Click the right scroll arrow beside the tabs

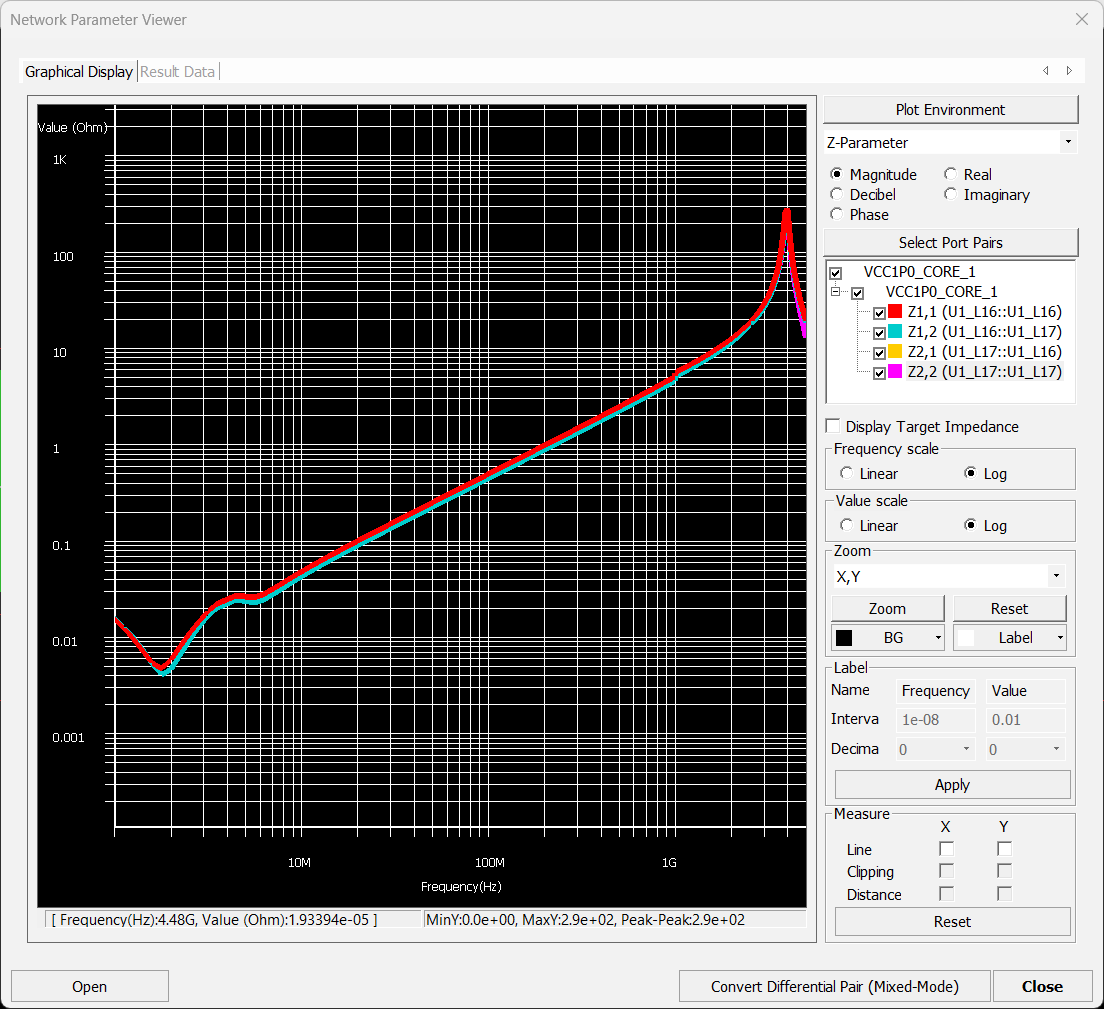tap(1069, 71)
